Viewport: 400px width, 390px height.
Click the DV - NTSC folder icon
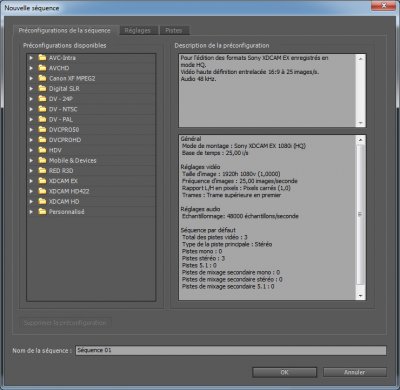pyautogui.click(x=42, y=109)
